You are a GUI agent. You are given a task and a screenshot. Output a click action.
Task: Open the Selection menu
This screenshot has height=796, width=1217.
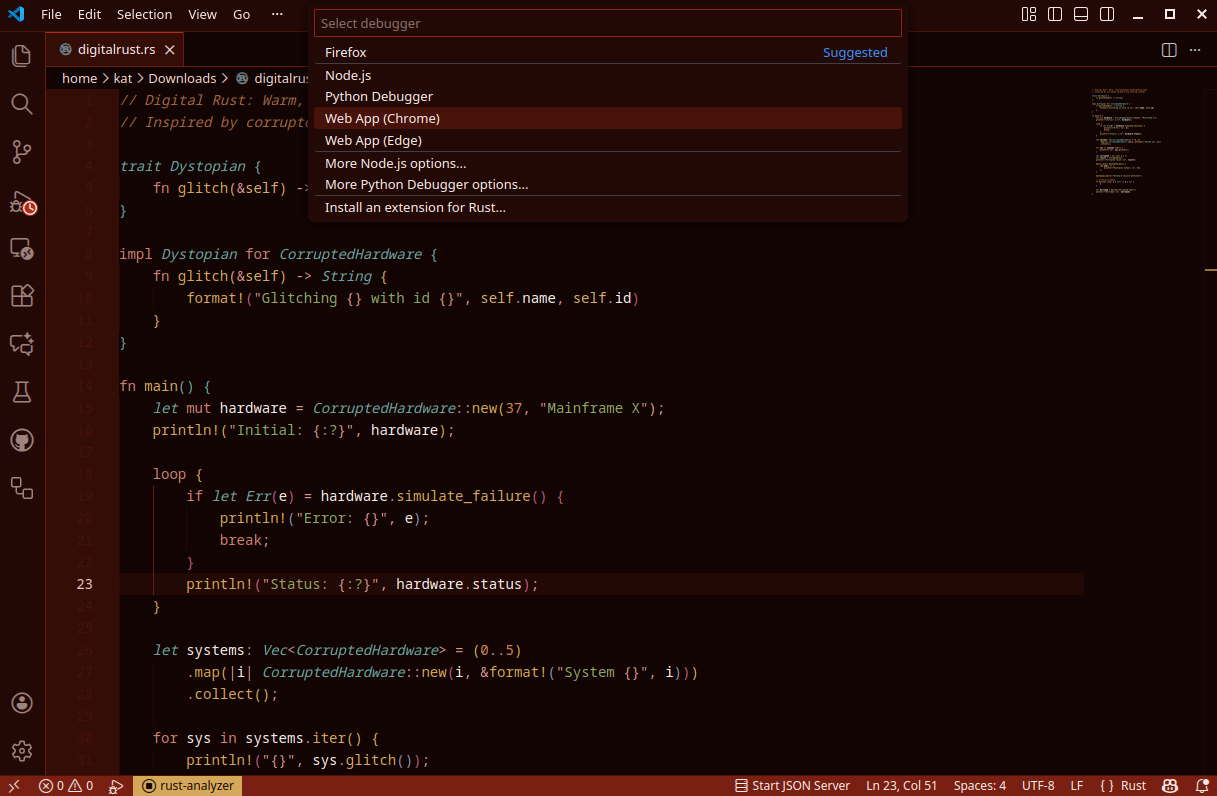click(x=144, y=15)
